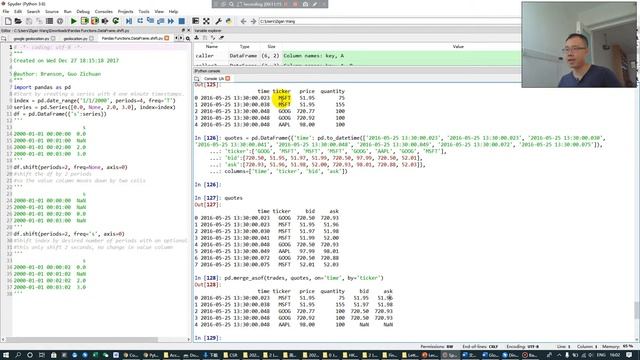
Task: Create a new file in Spyder
Action: point(8,21)
